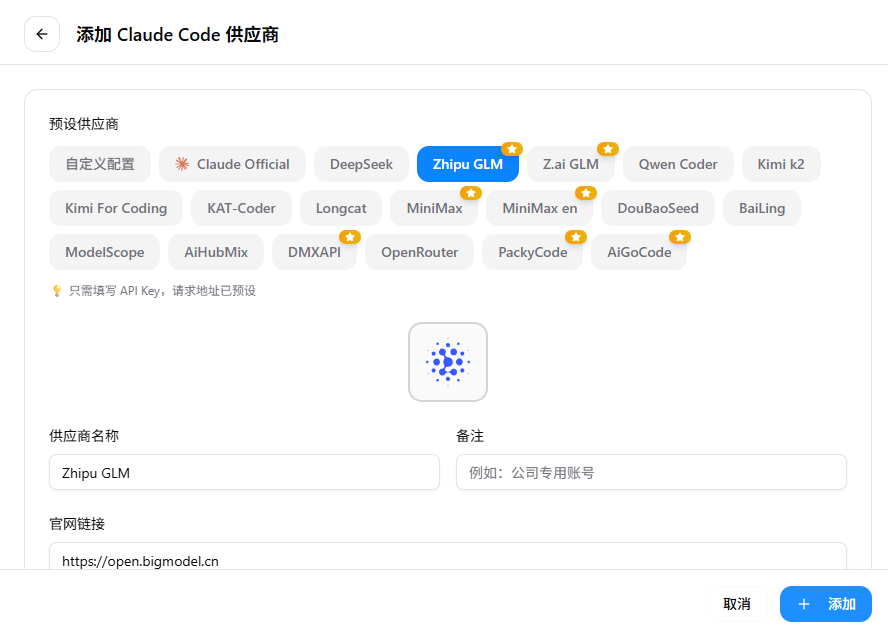Choose the ModelScope provider chip
The image size is (888, 625).
pyautogui.click(x=105, y=252)
